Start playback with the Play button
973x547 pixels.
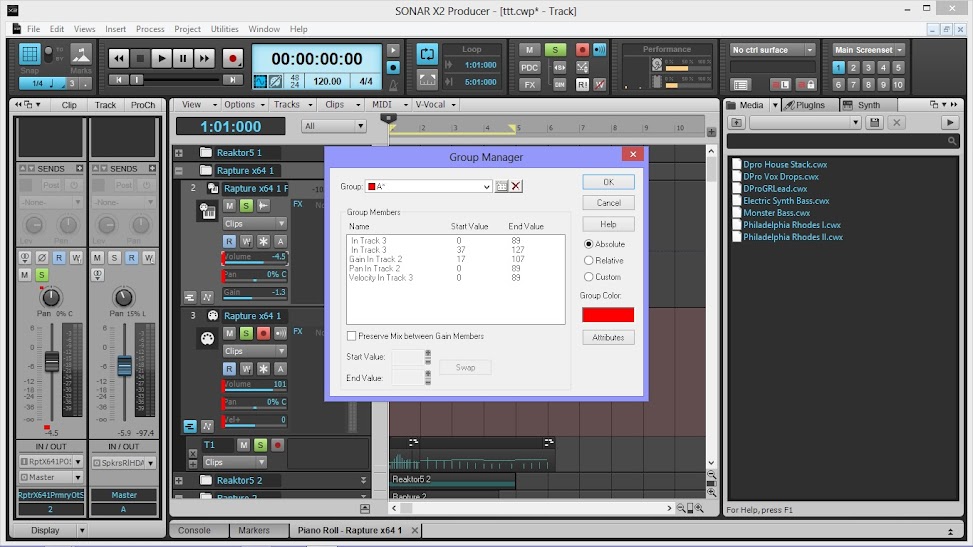click(161, 58)
